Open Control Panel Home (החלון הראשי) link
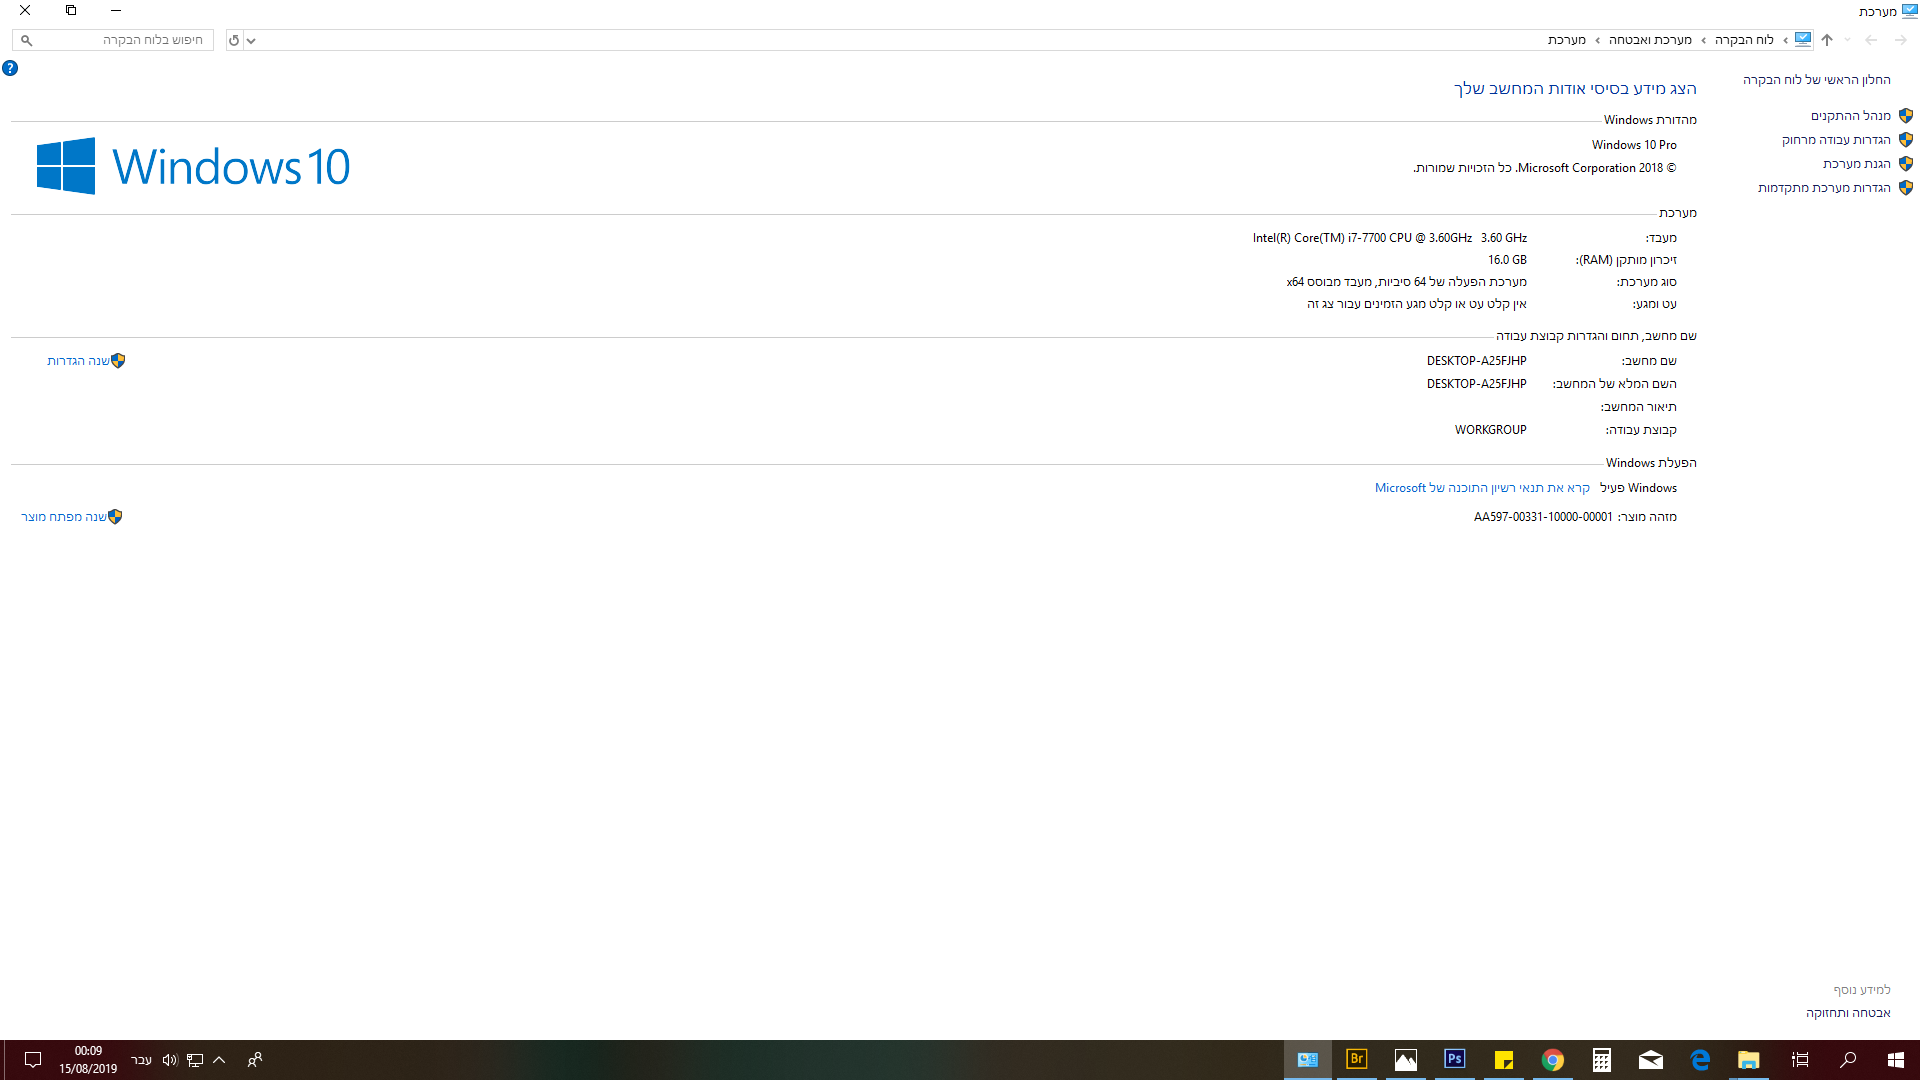 tap(1816, 80)
